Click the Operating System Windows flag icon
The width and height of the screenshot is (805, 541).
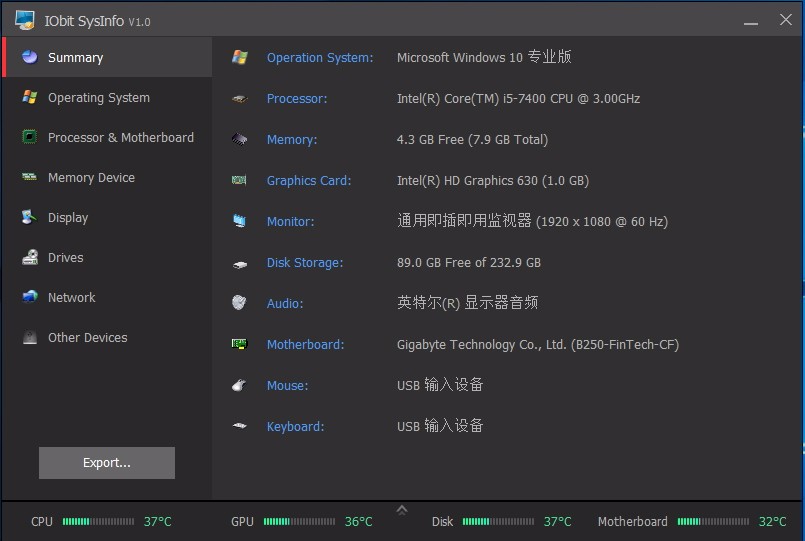30,97
